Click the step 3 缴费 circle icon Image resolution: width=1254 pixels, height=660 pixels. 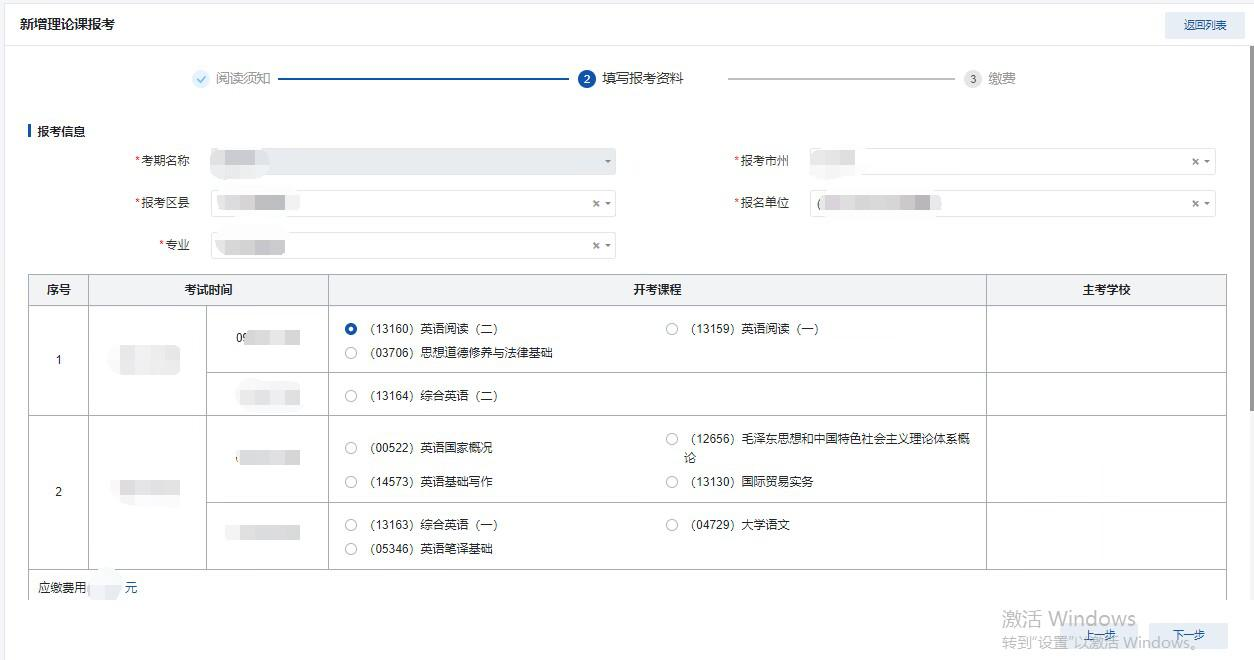(972, 79)
